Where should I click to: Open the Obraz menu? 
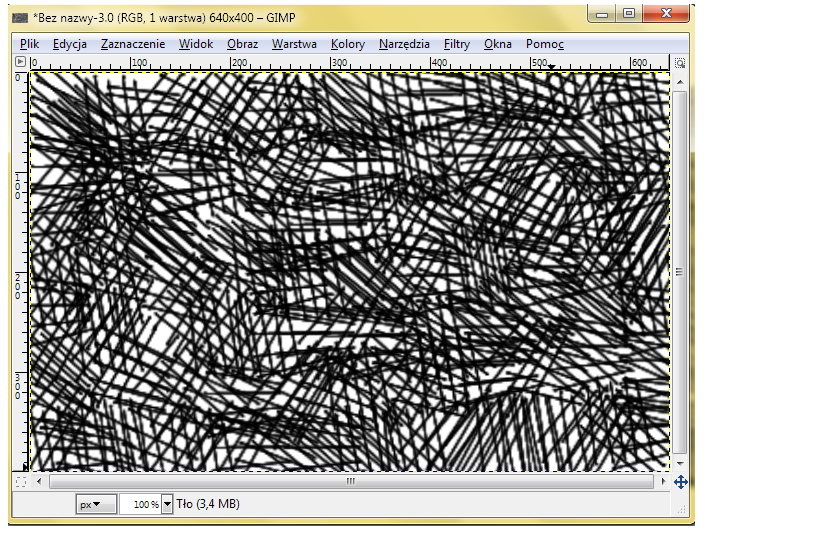point(242,44)
